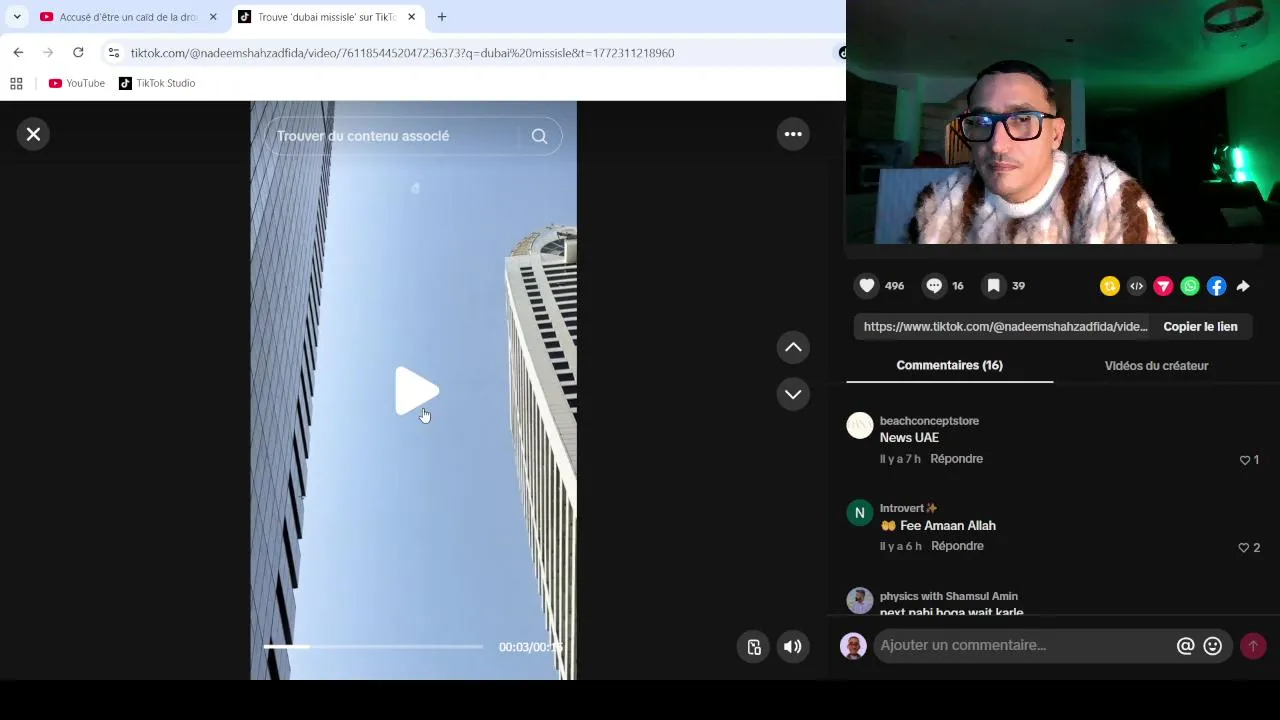Go to previous video with up chevron
Screen dimensions: 1280x720
click(793, 347)
